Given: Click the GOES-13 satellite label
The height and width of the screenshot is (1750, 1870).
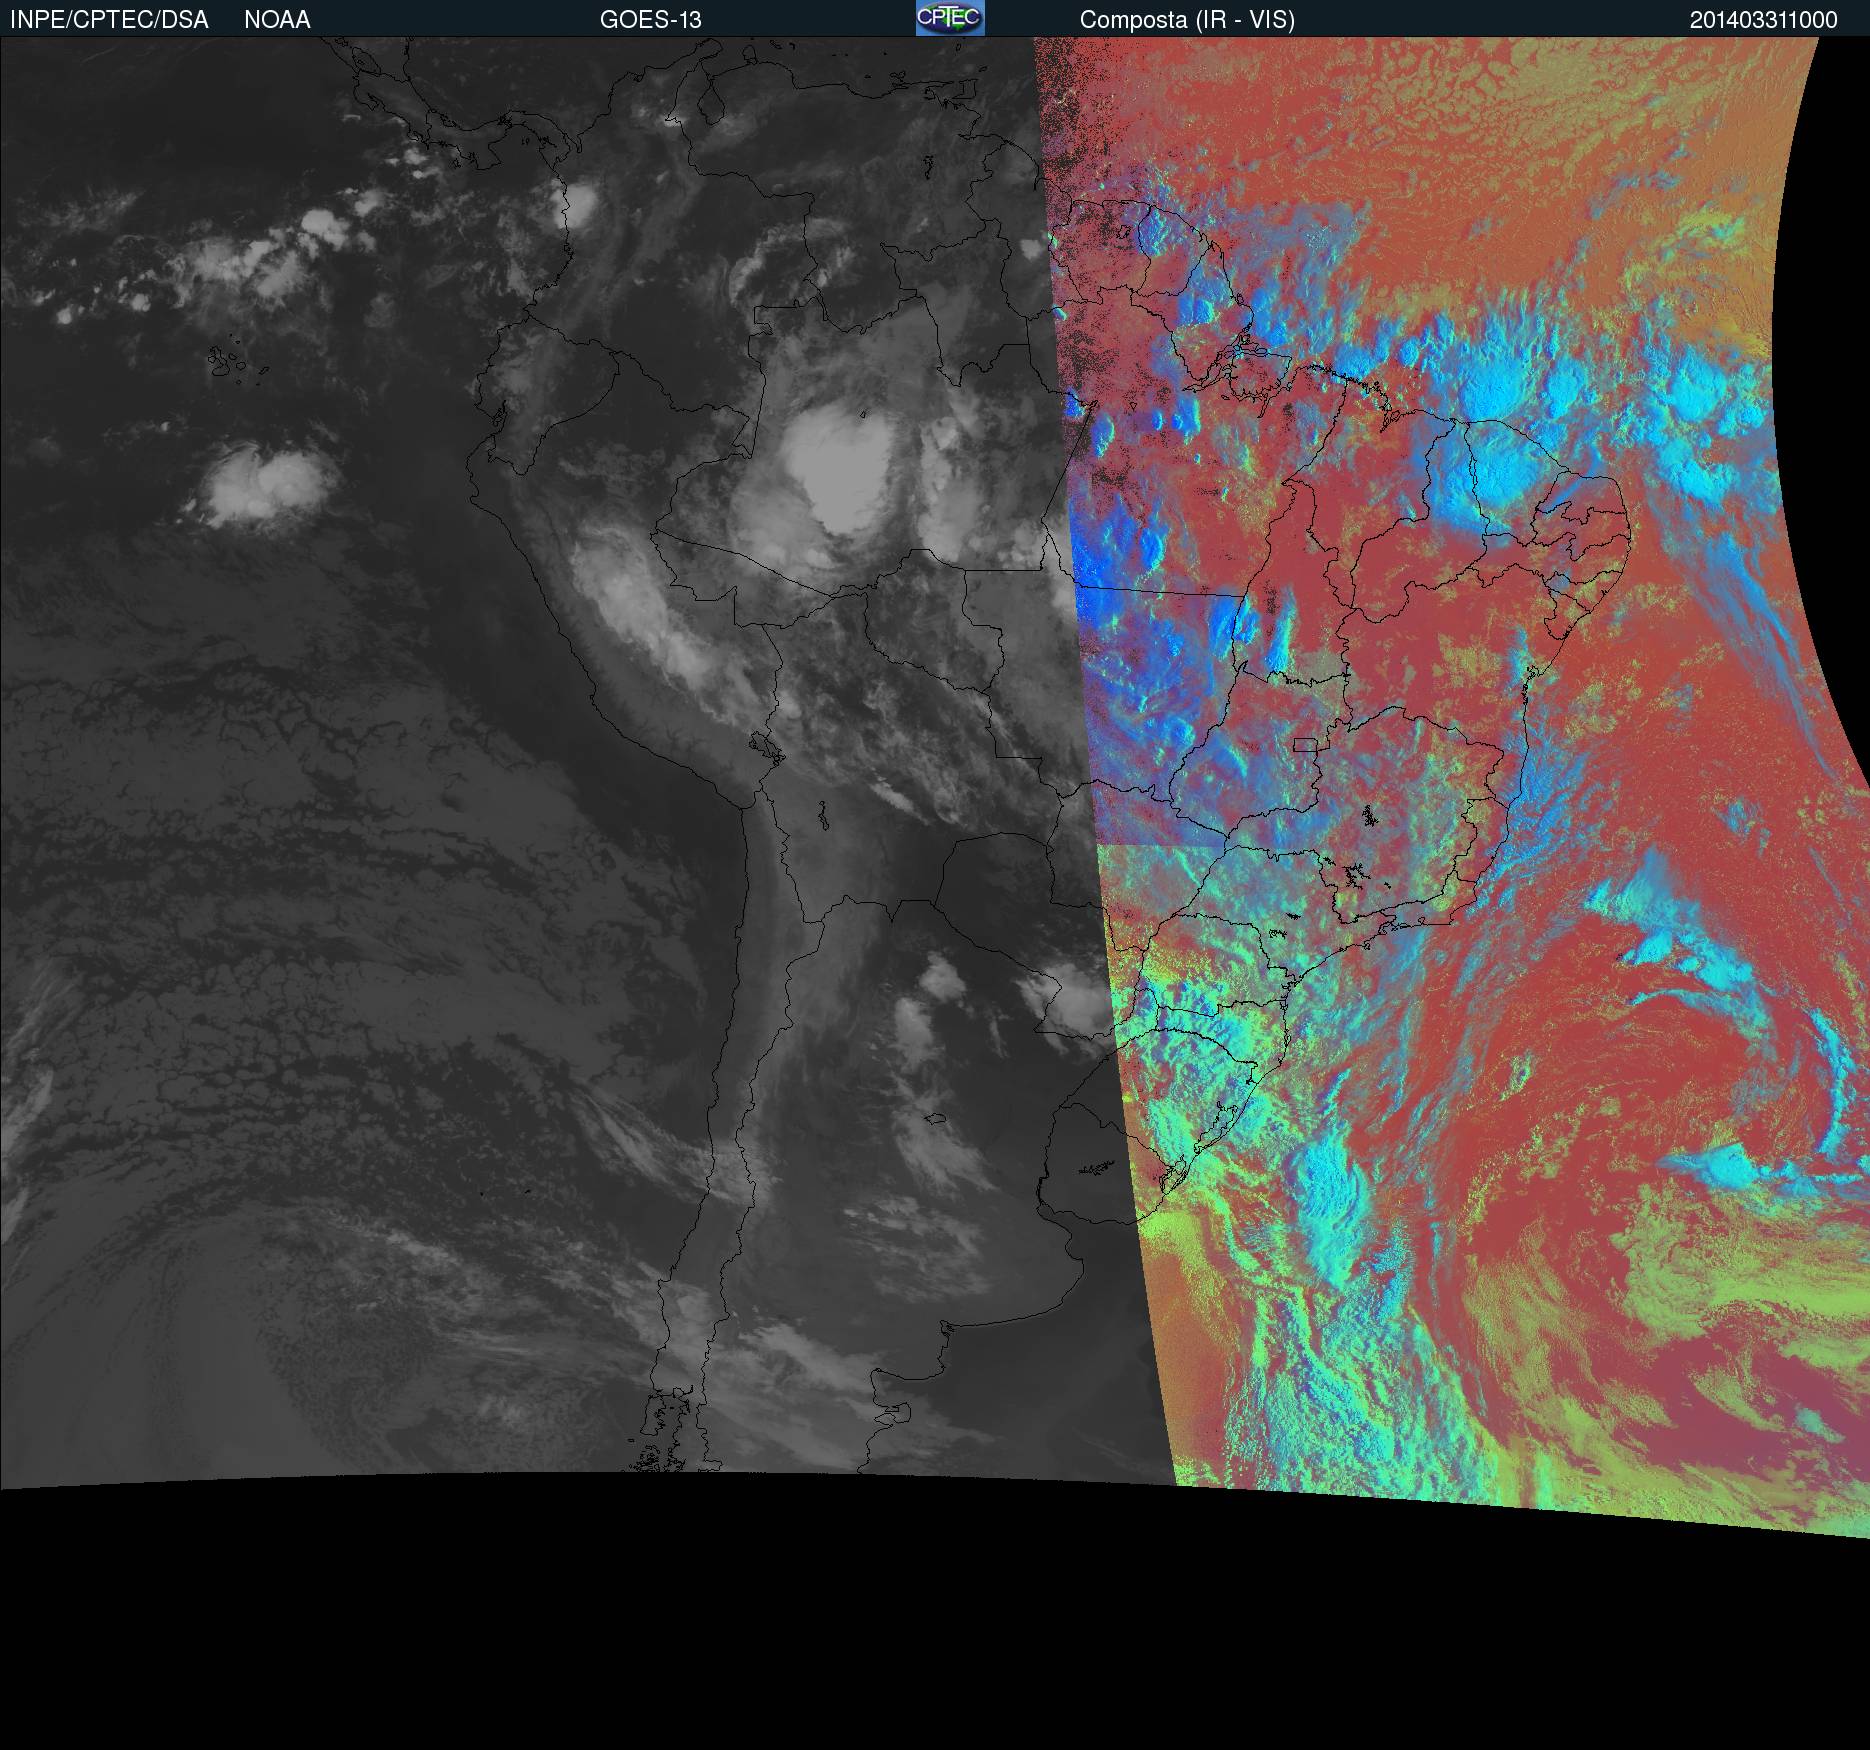Looking at the screenshot, I should 650,20.
